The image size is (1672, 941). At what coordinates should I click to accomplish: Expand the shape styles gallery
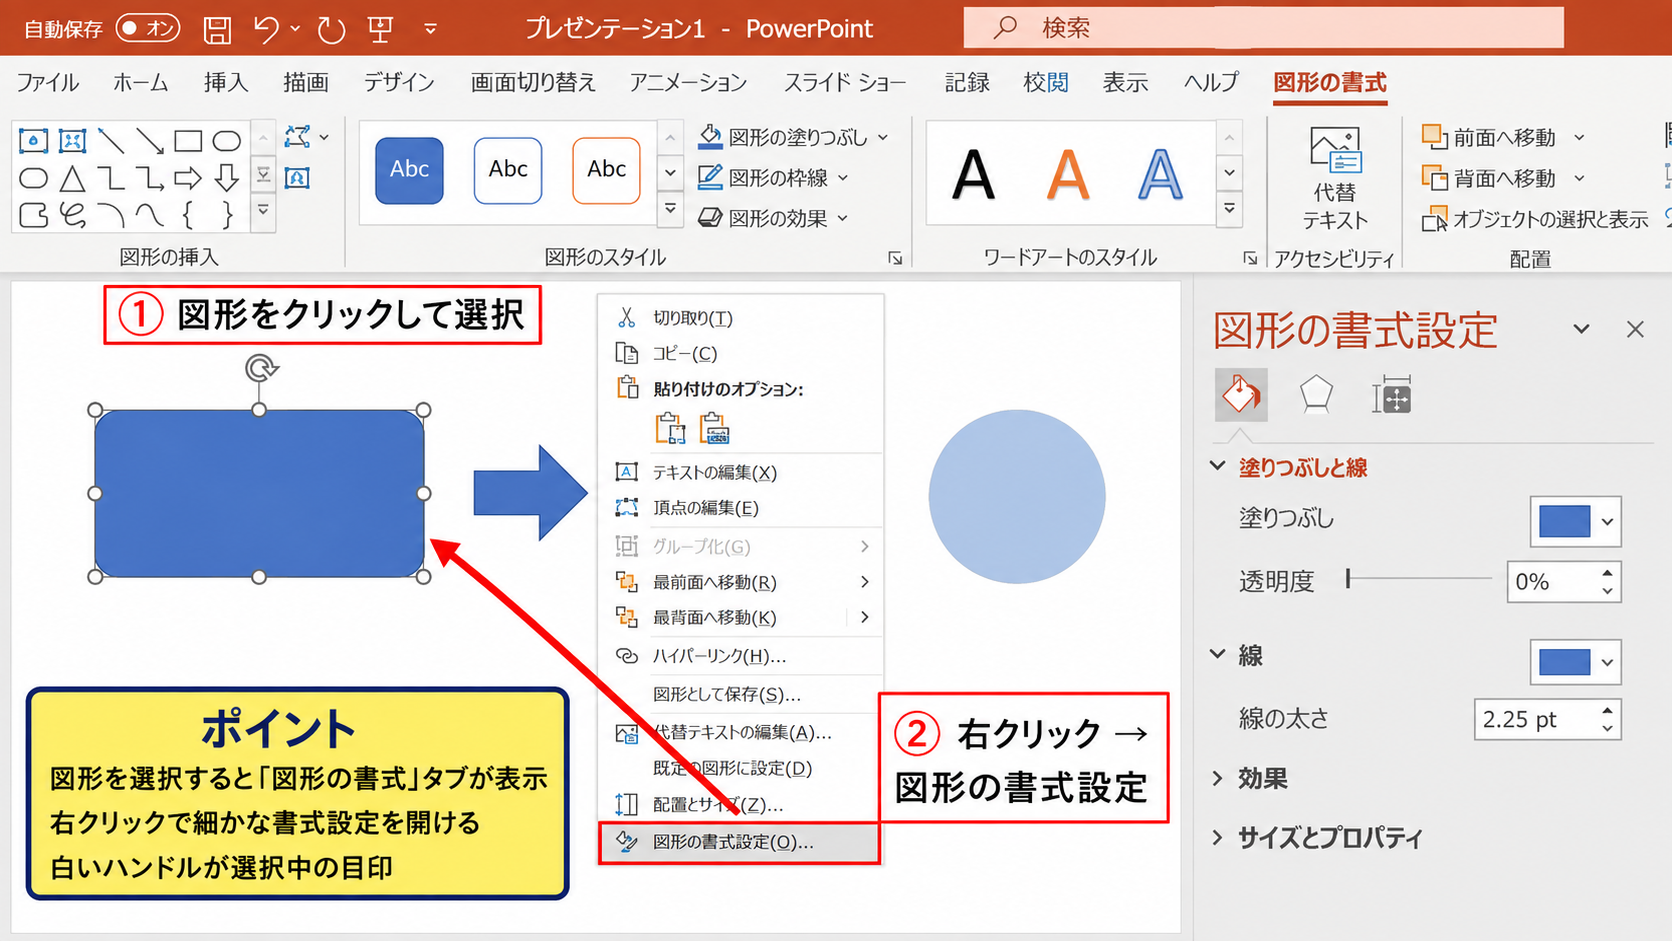pyautogui.click(x=670, y=210)
